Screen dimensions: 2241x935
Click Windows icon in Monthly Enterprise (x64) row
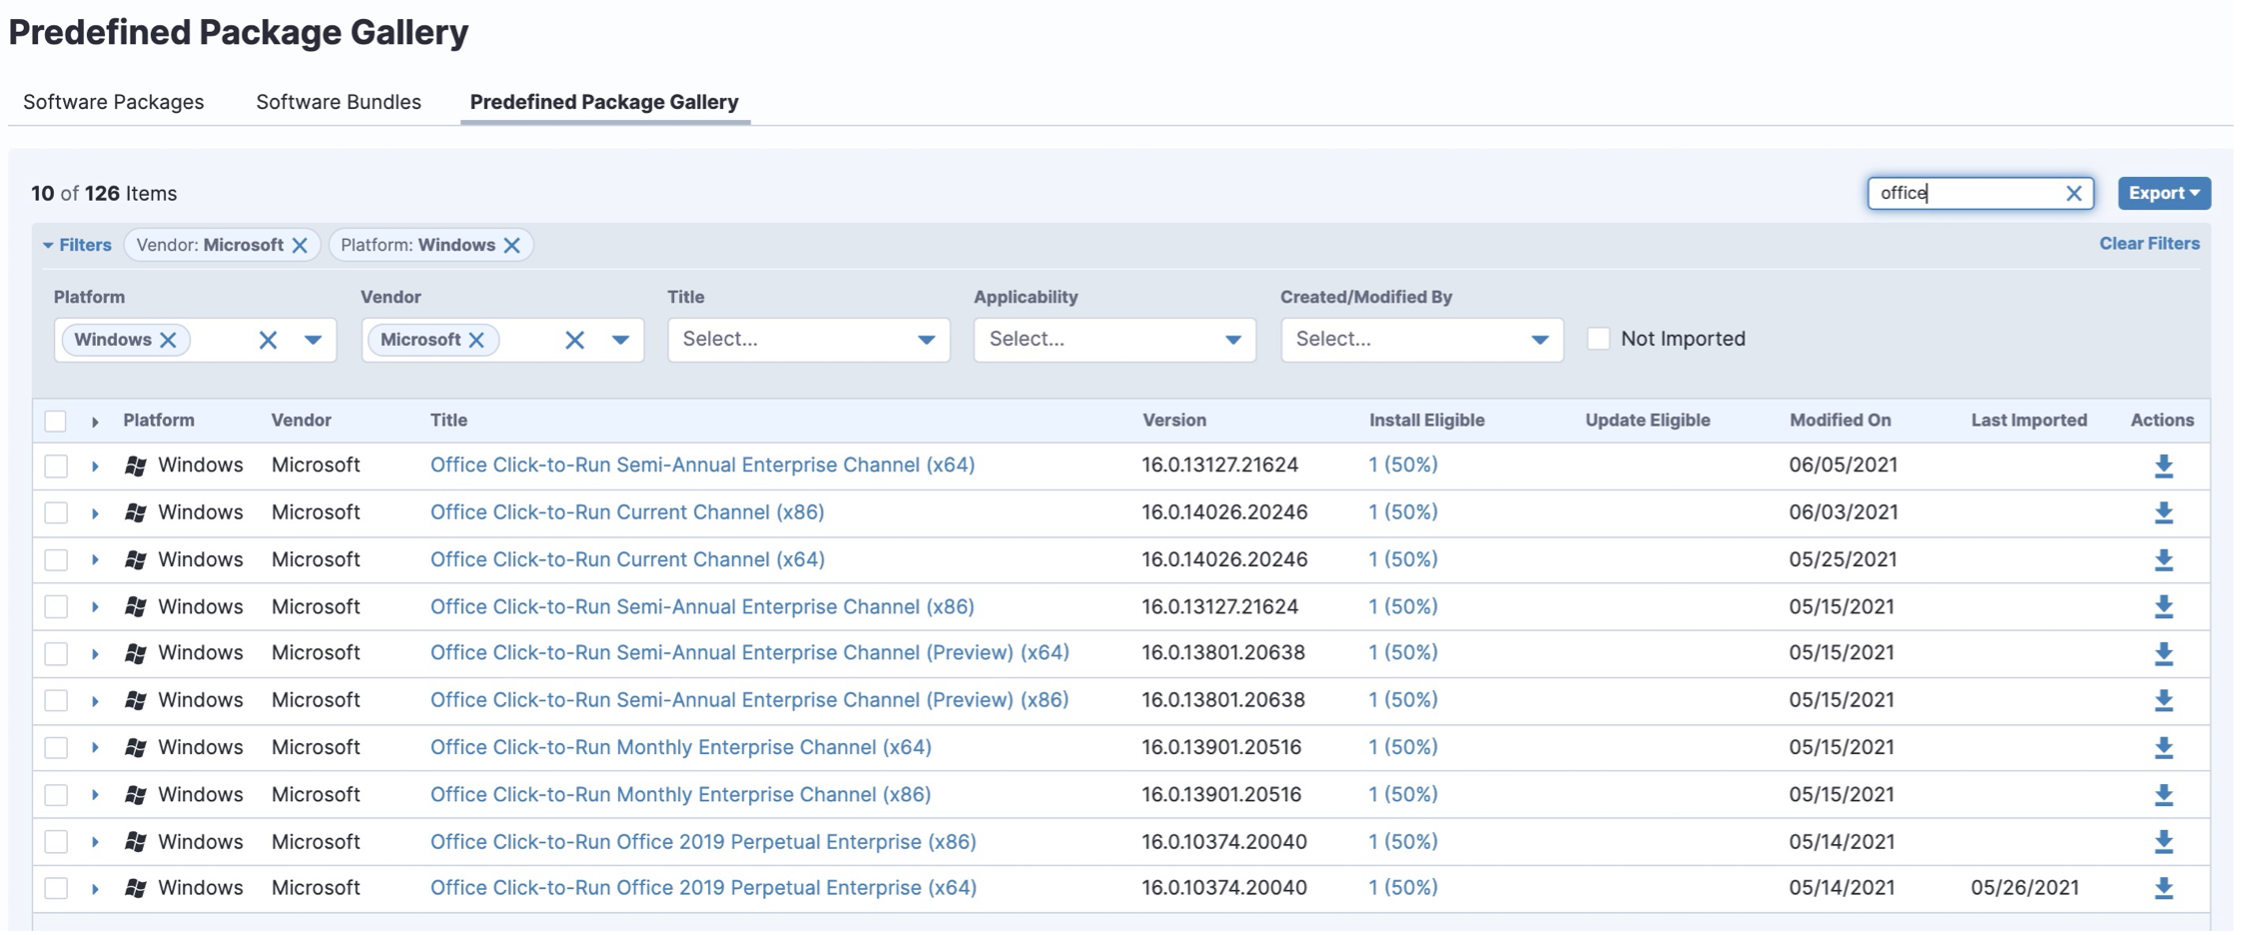(x=136, y=747)
